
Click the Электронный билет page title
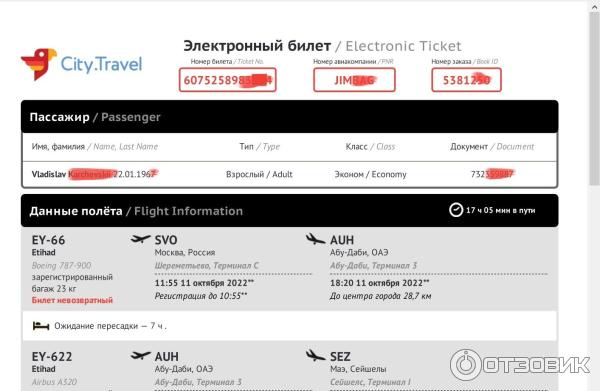pos(257,46)
